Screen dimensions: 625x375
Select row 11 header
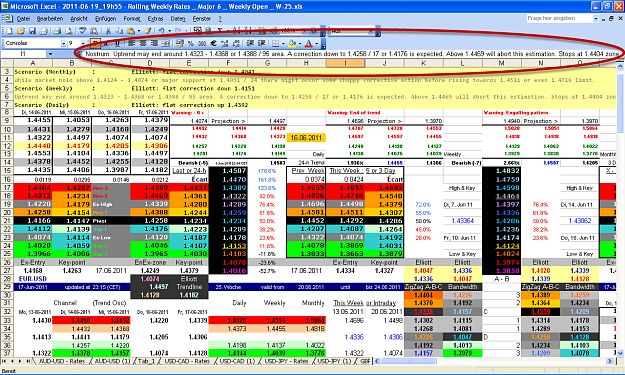(x=7, y=137)
